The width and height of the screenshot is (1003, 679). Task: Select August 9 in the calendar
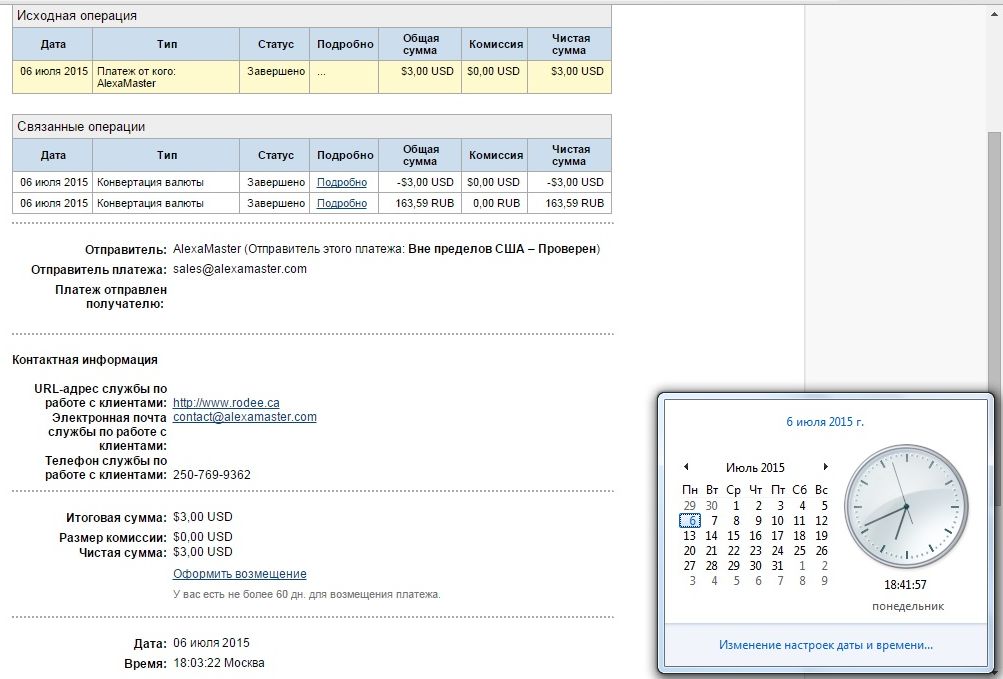821,581
